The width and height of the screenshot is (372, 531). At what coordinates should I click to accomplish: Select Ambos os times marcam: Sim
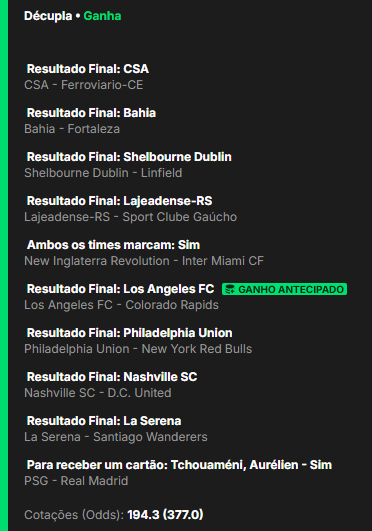113,245
